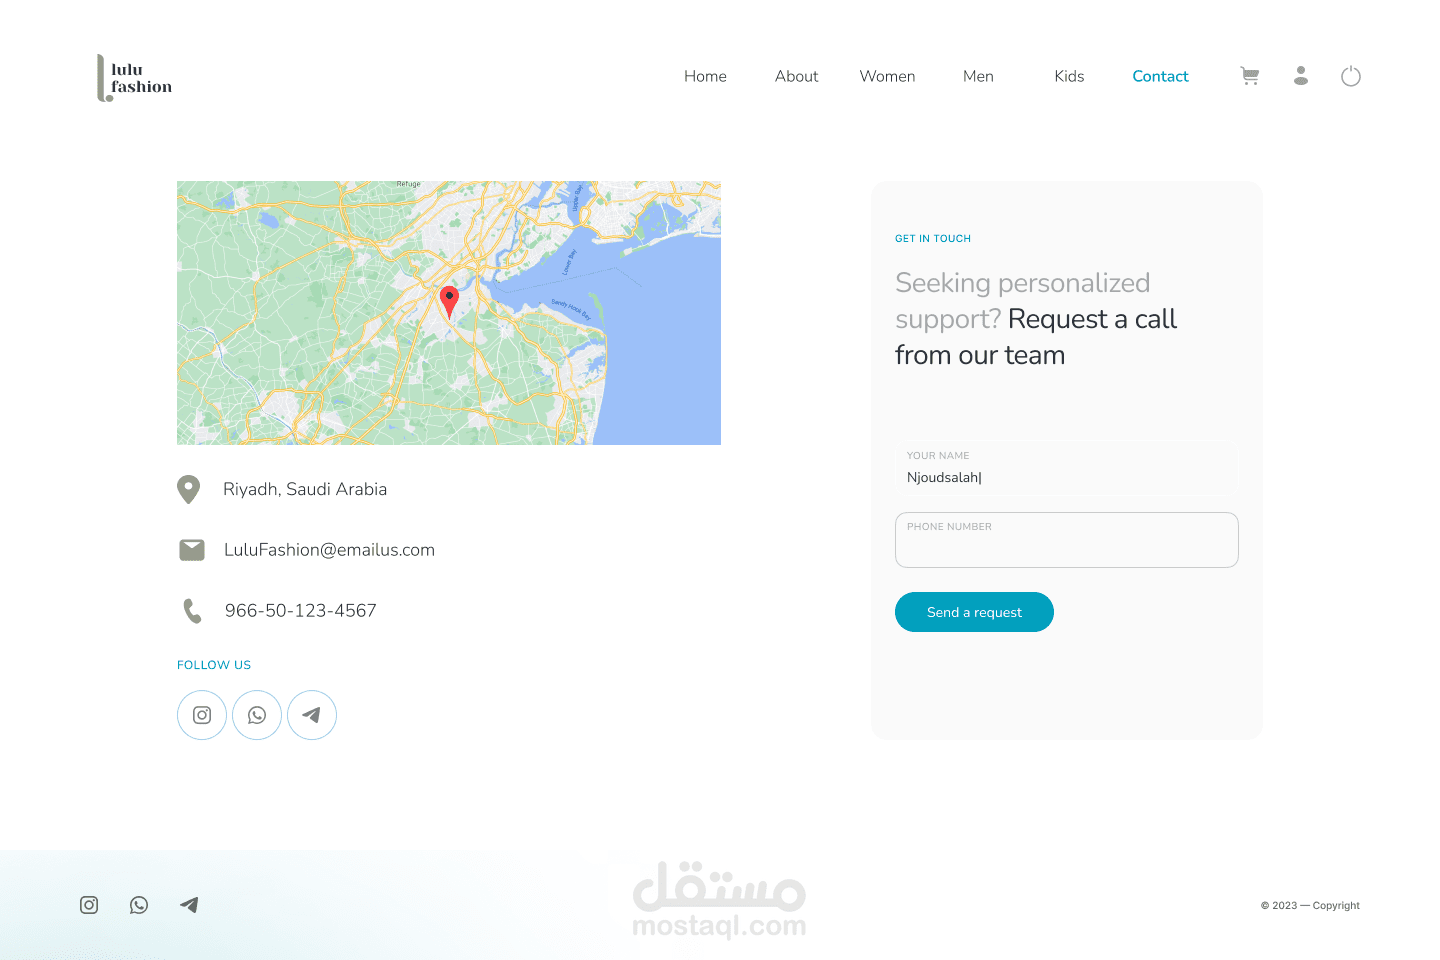Click the location marker icon beside Riyadh
The height and width of the screenshot is (960, 1440).
pyautogui.click(x=188, y=489)
